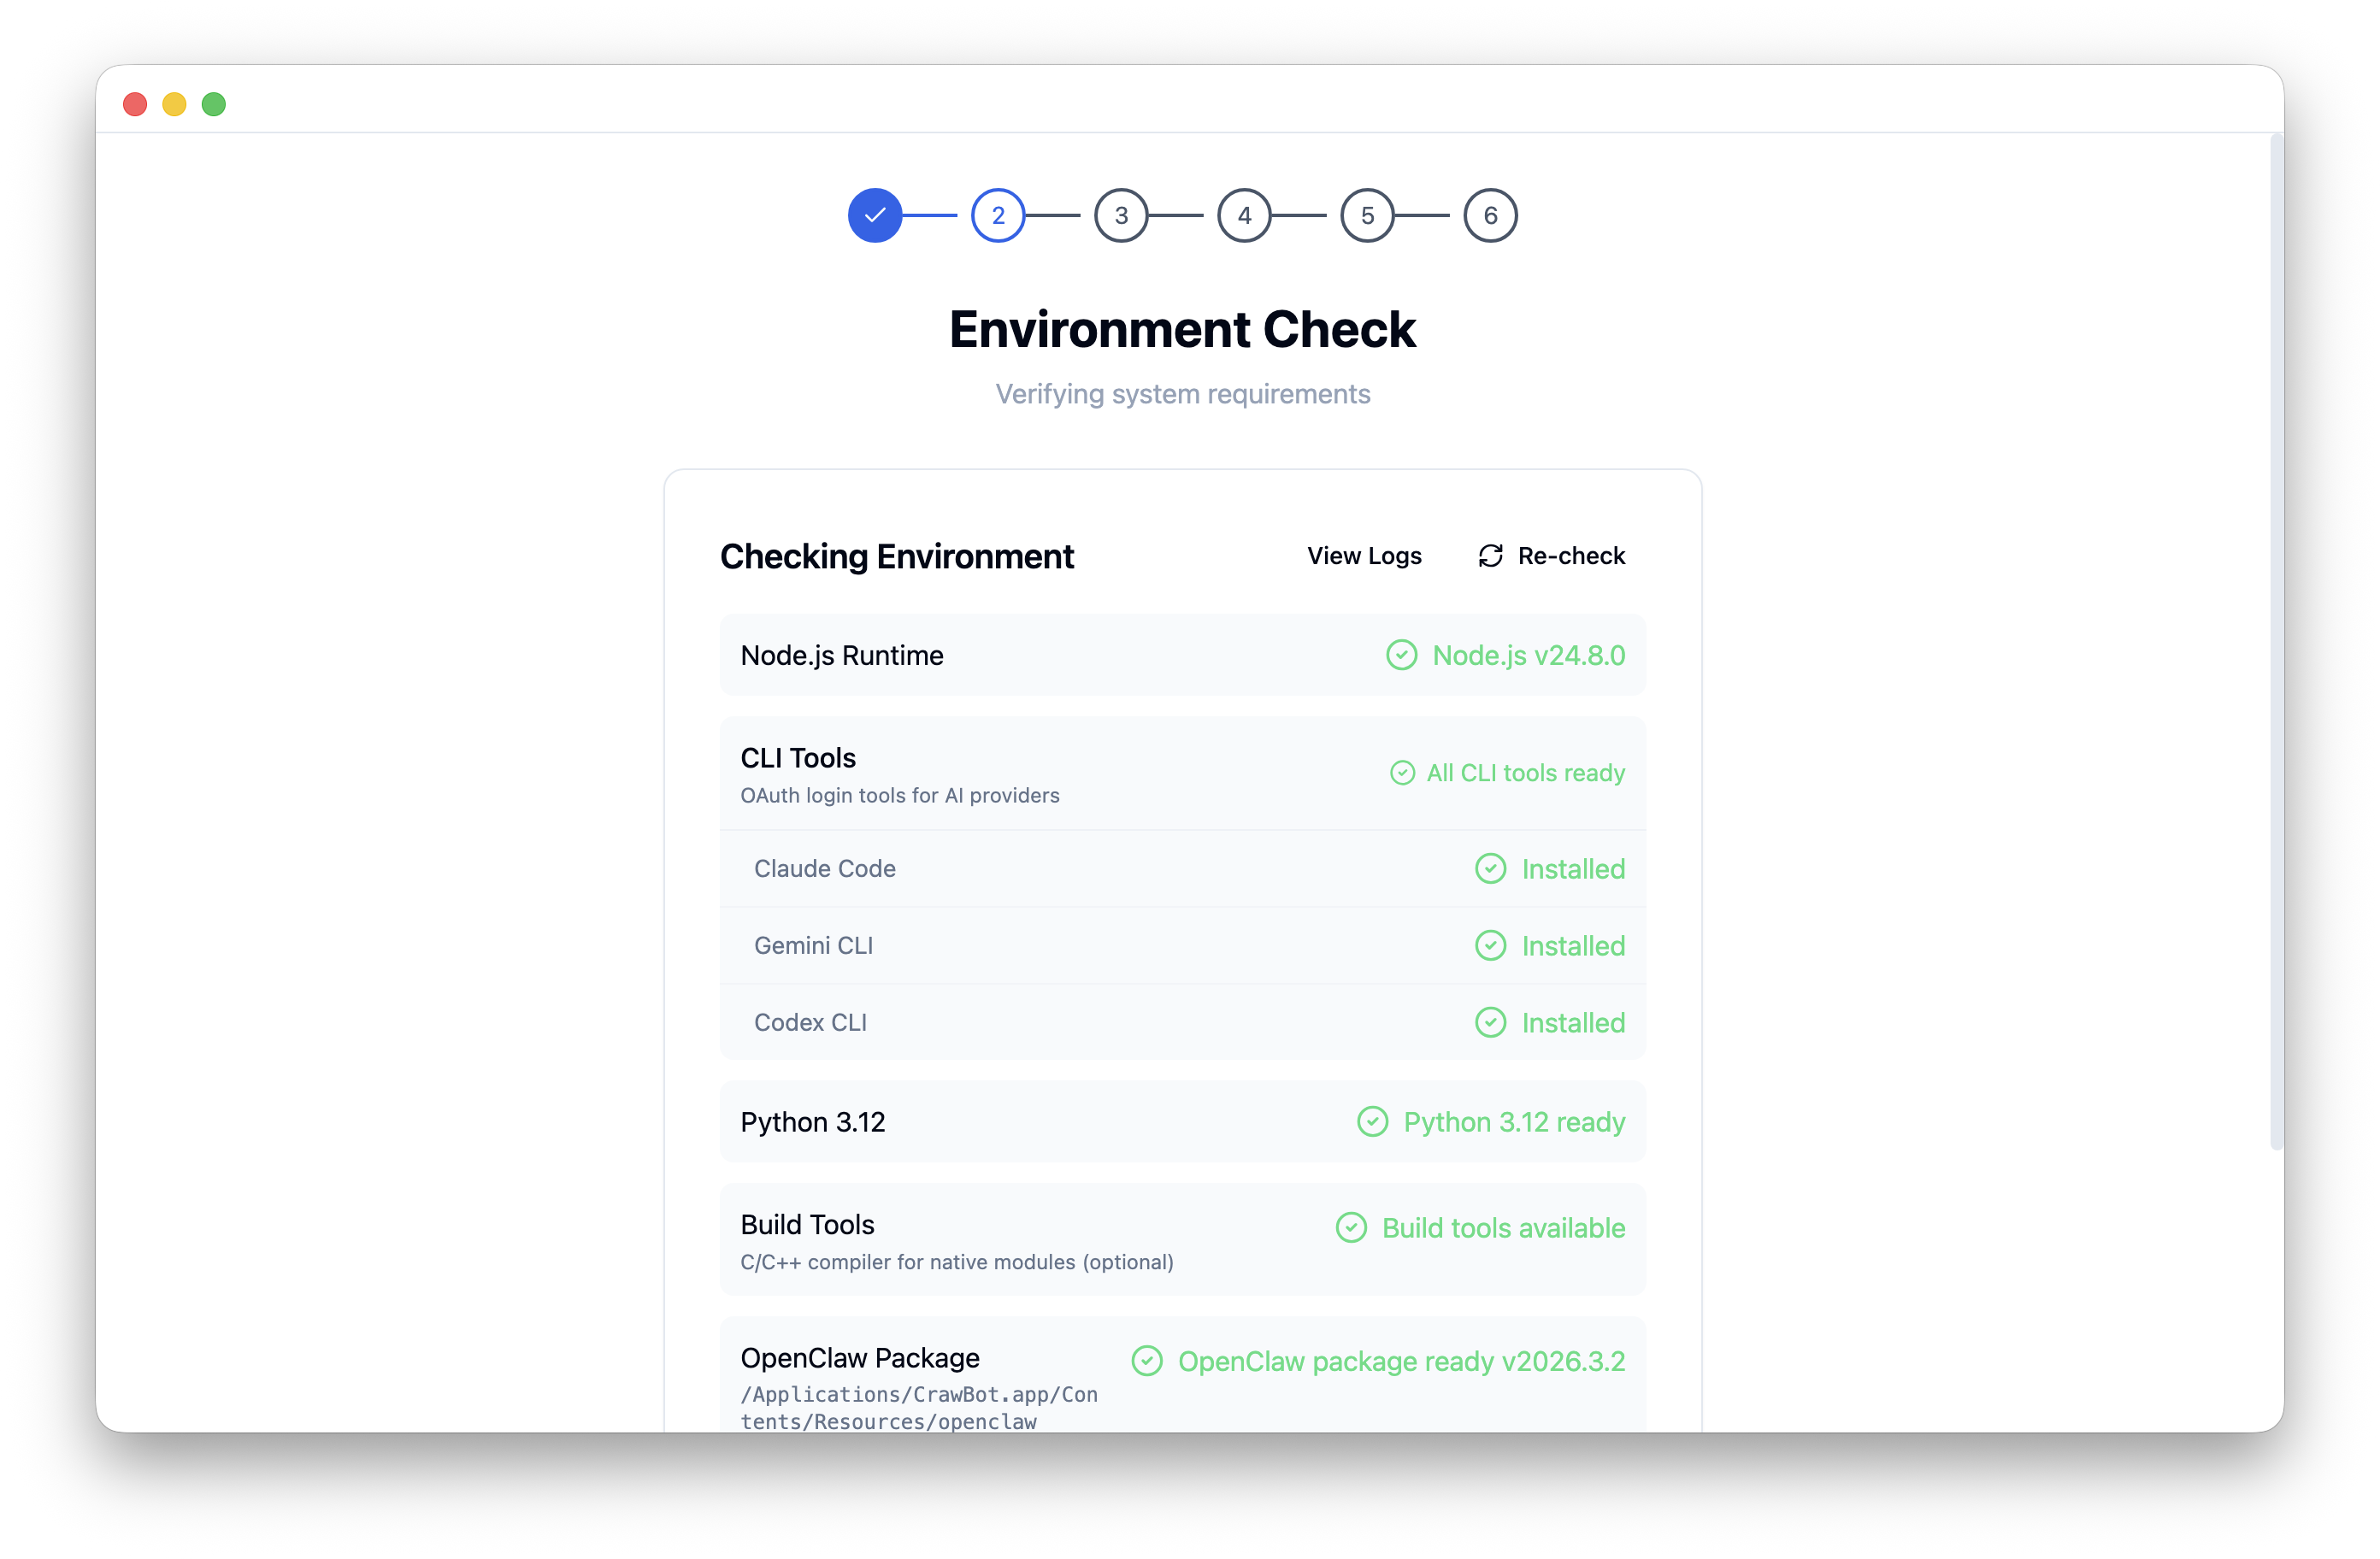Click the Re-check button

(1570, 556)
